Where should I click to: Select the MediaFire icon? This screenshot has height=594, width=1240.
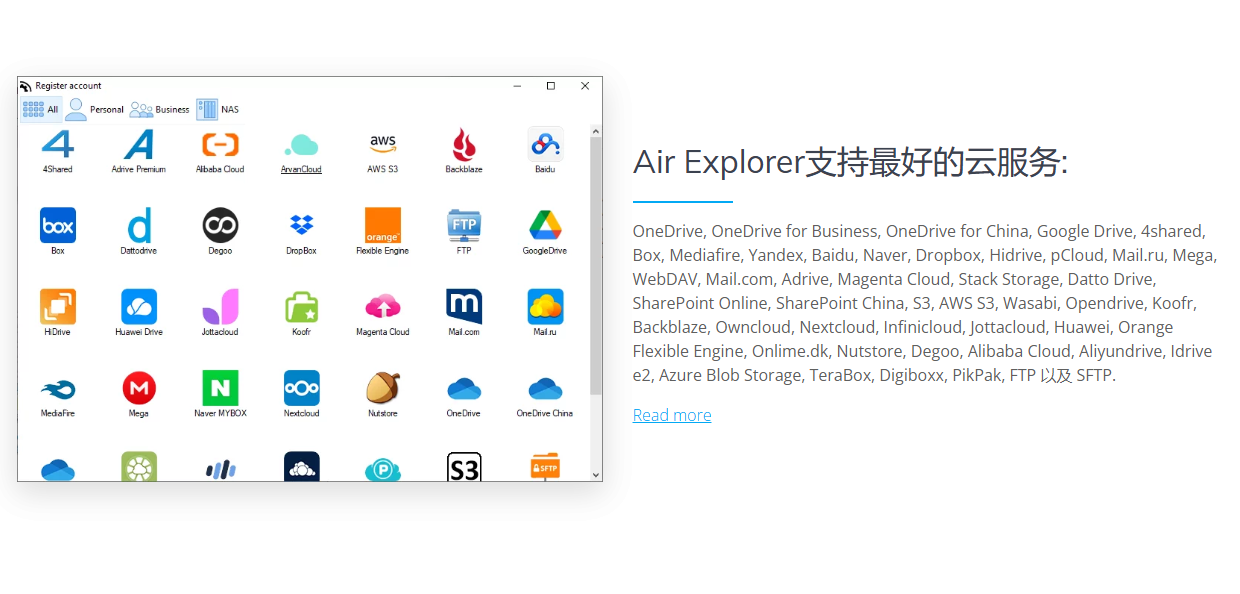pyautogui.click(x=58, y=388)
